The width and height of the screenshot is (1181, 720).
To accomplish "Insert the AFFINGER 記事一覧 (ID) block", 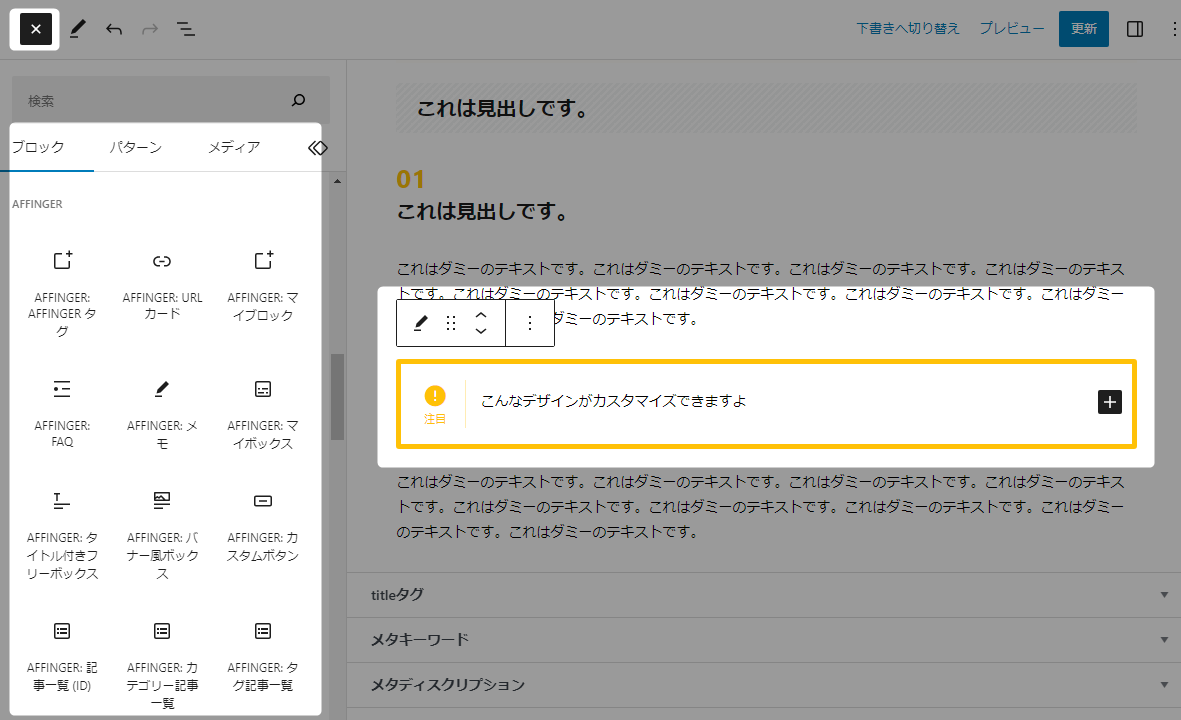I will coord(63,657).
